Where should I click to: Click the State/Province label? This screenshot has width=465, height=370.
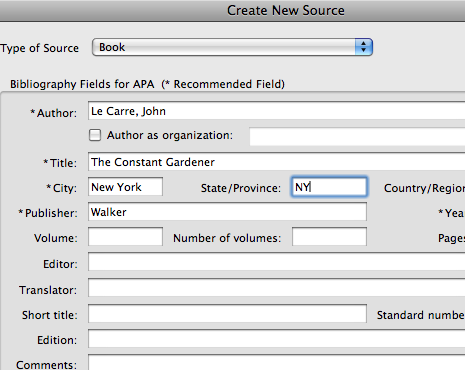click(x=241, y=188)
